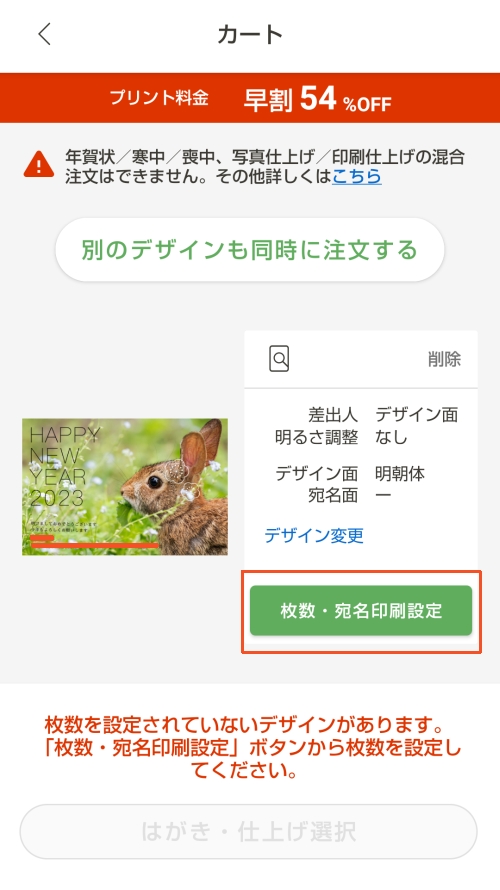Open the デザイン変更 link

tap(314, 535)
